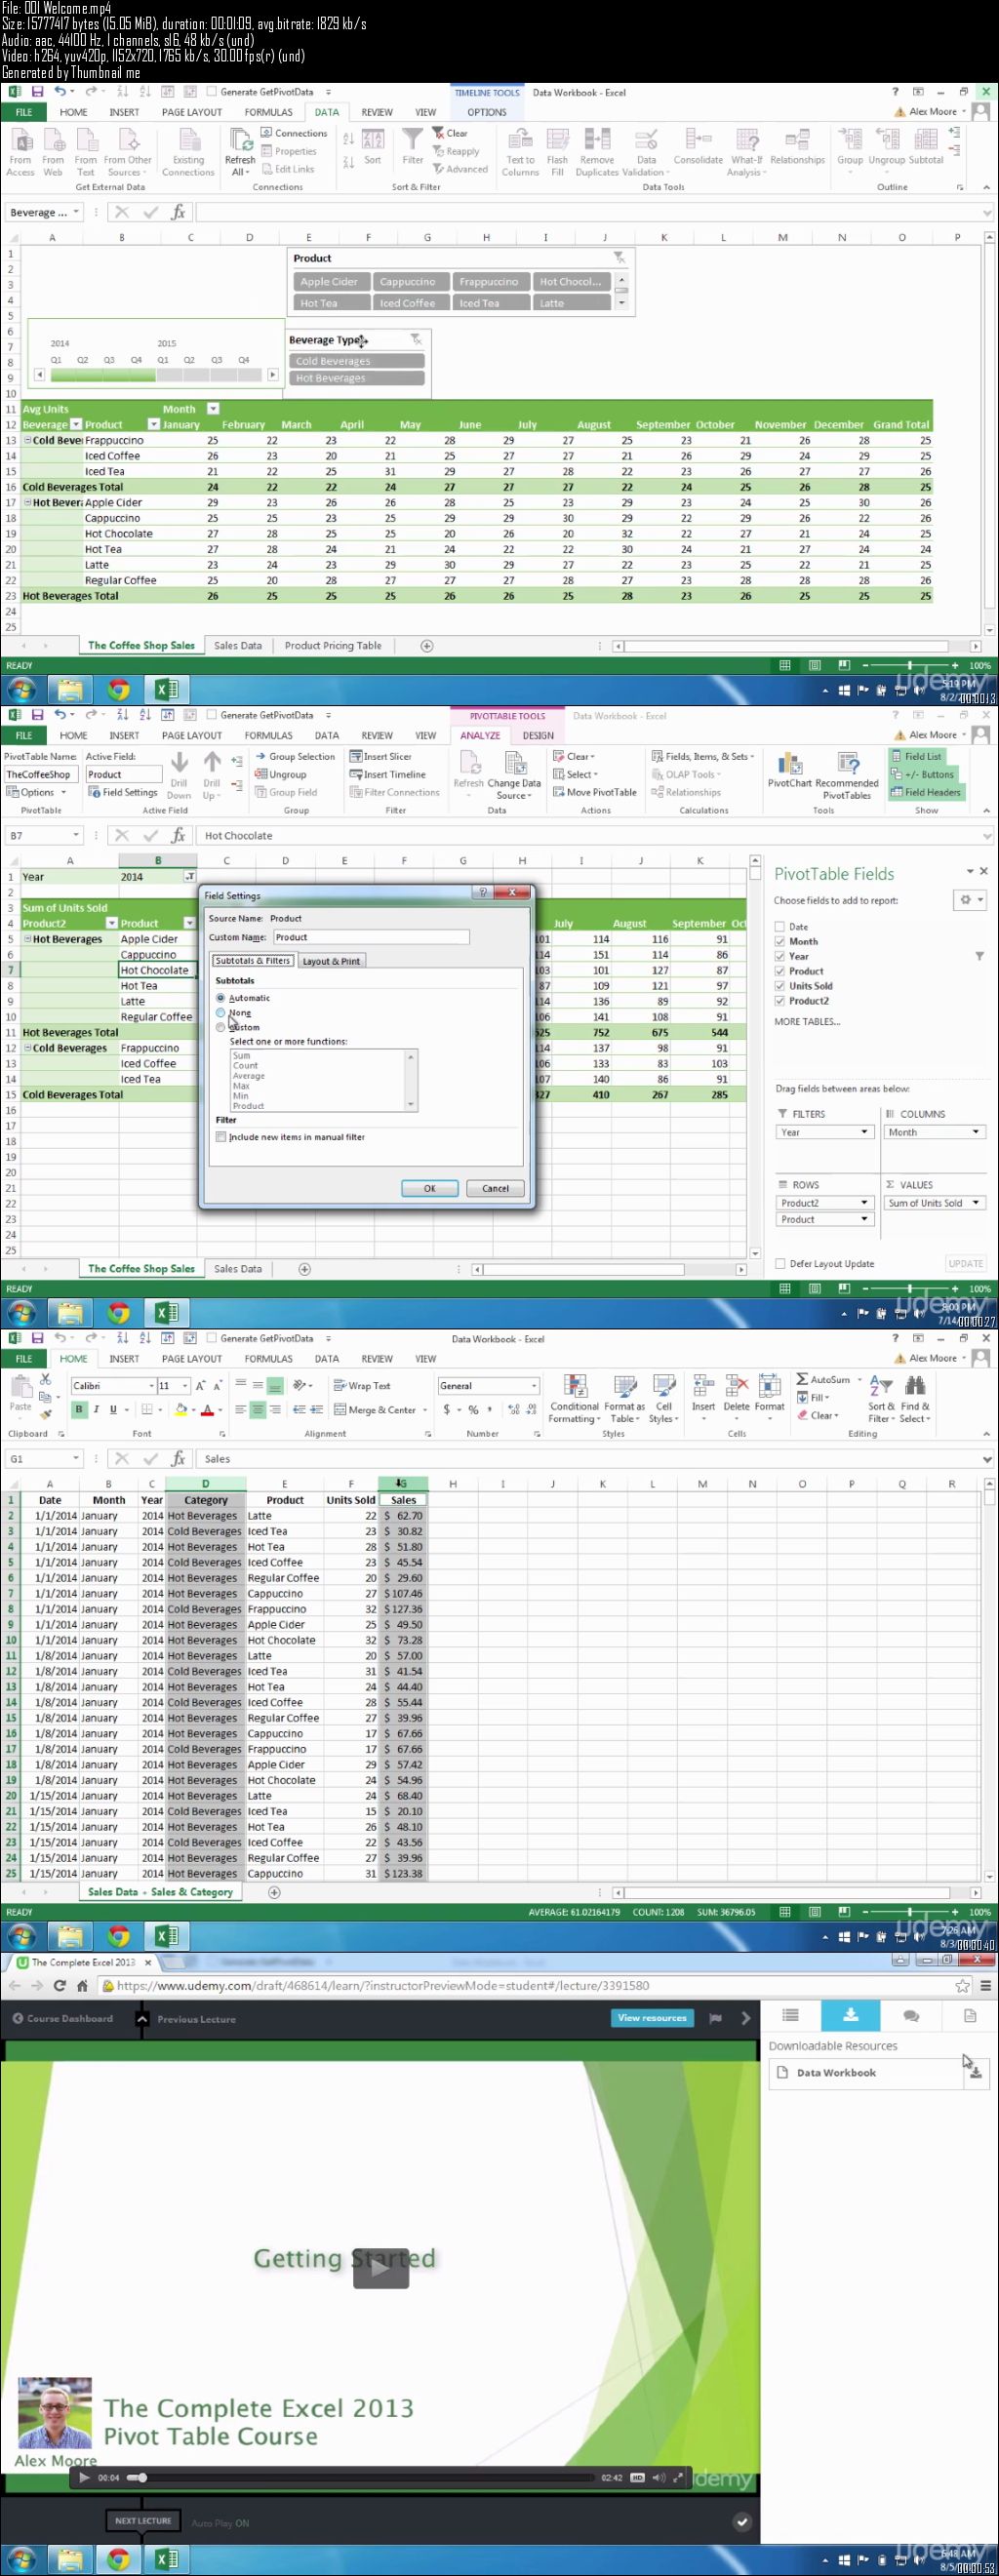Click Custom Name field containing Product

tap(370, 937)
